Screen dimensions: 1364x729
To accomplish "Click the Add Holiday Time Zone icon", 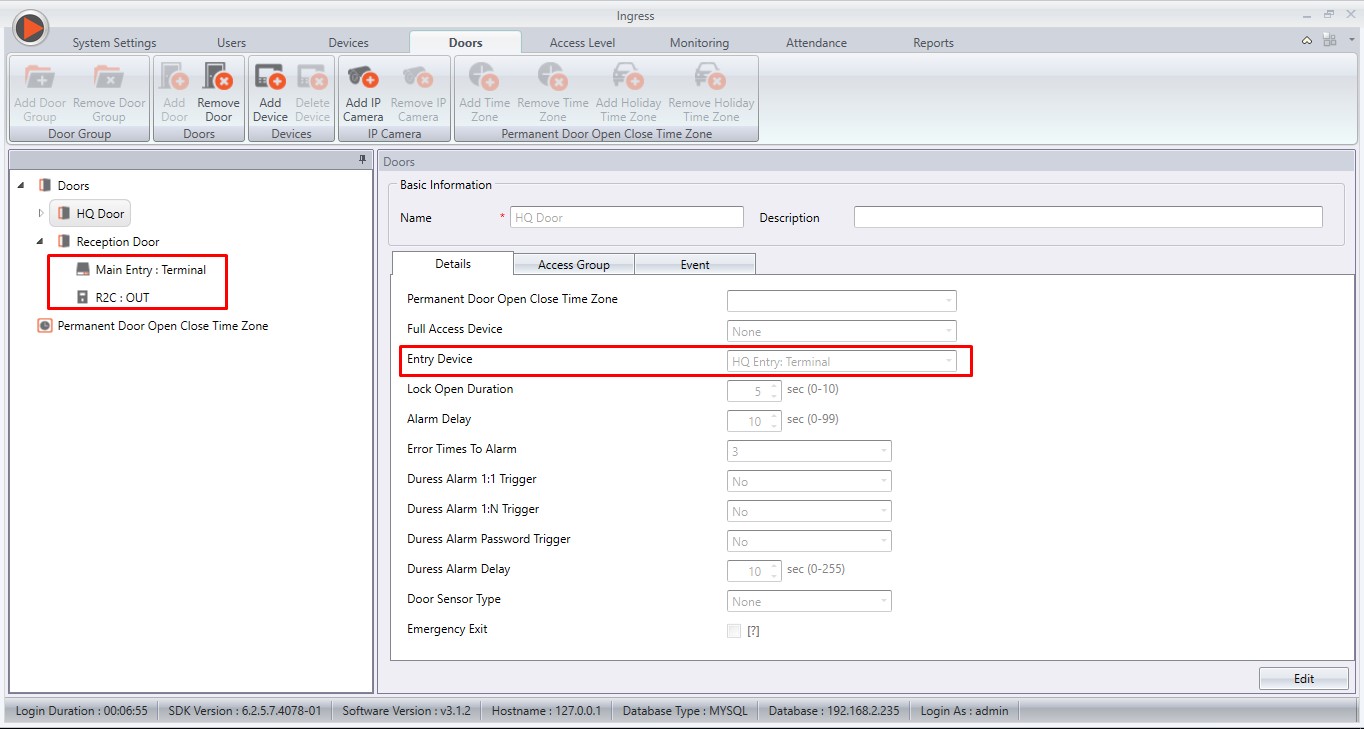I will pyautogui.click(x=628, y=77).
